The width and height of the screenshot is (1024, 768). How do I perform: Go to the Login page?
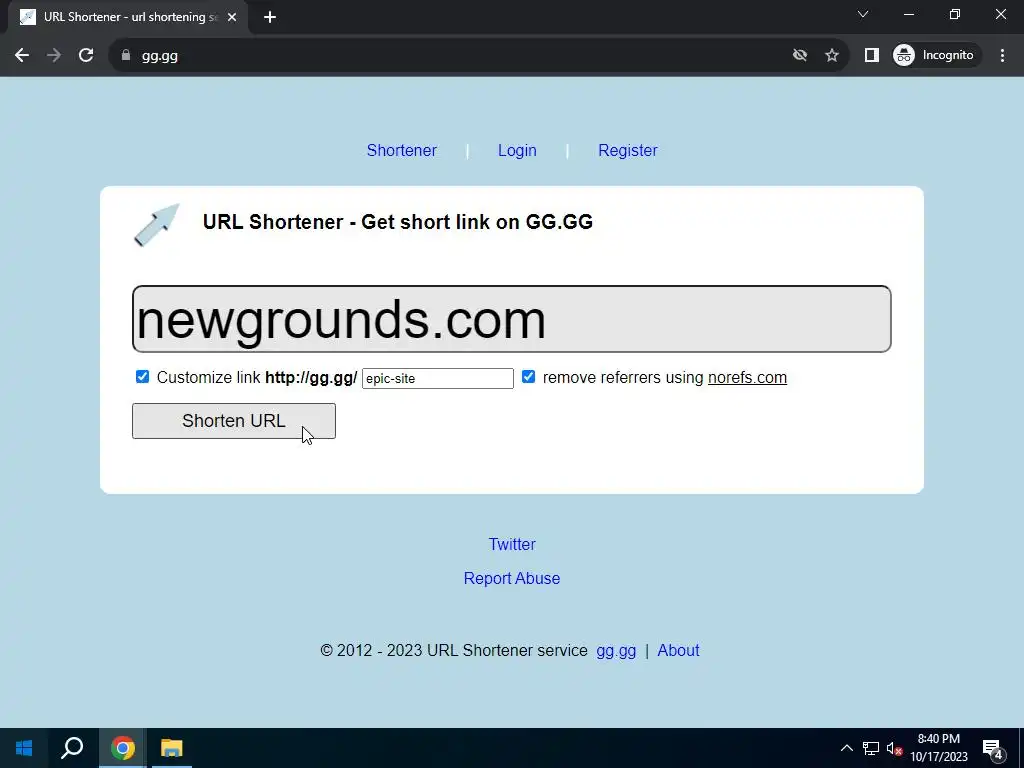coord(517,150)
